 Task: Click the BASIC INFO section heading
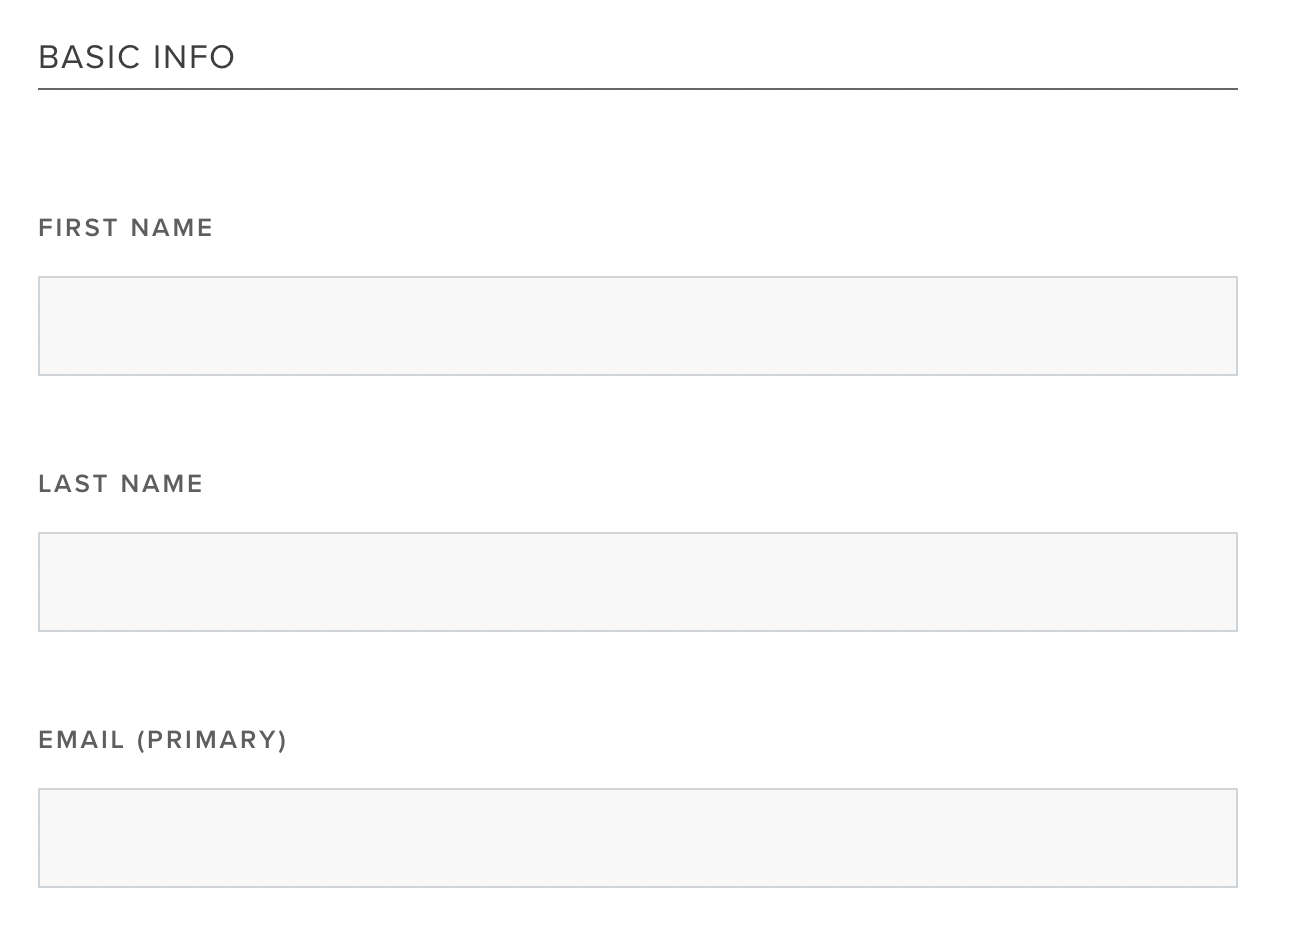(137, 57)
